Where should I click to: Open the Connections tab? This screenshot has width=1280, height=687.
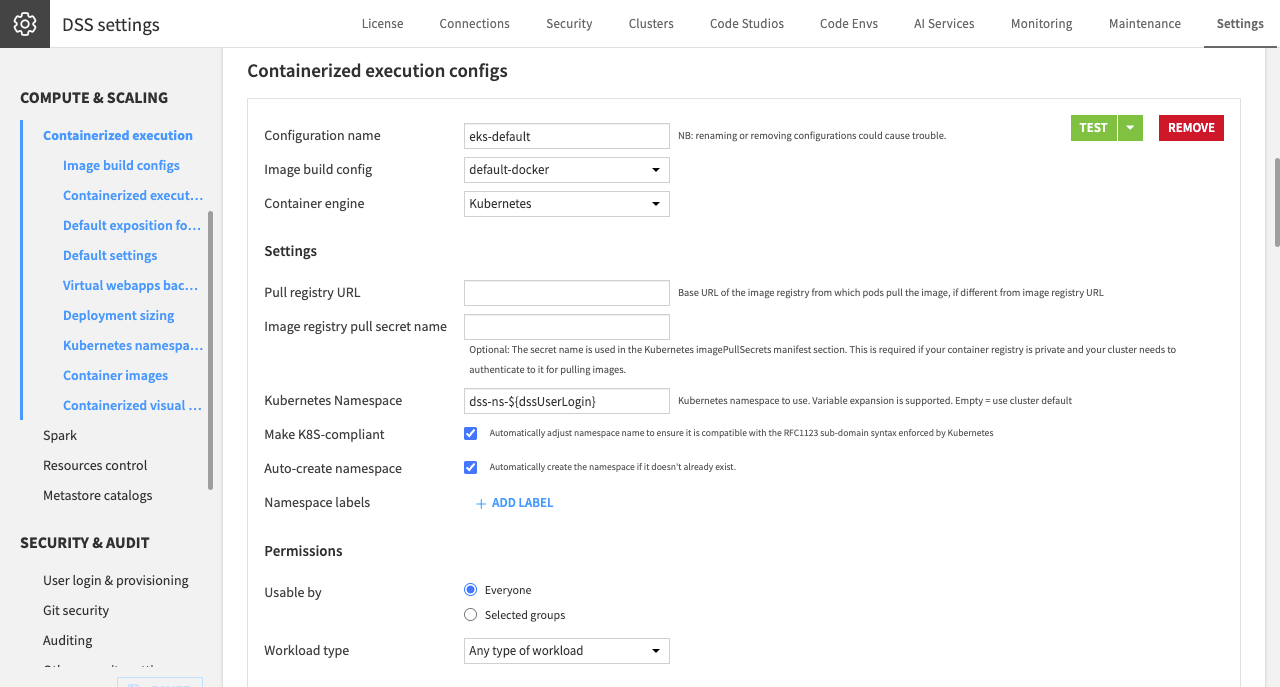point(474,24)
